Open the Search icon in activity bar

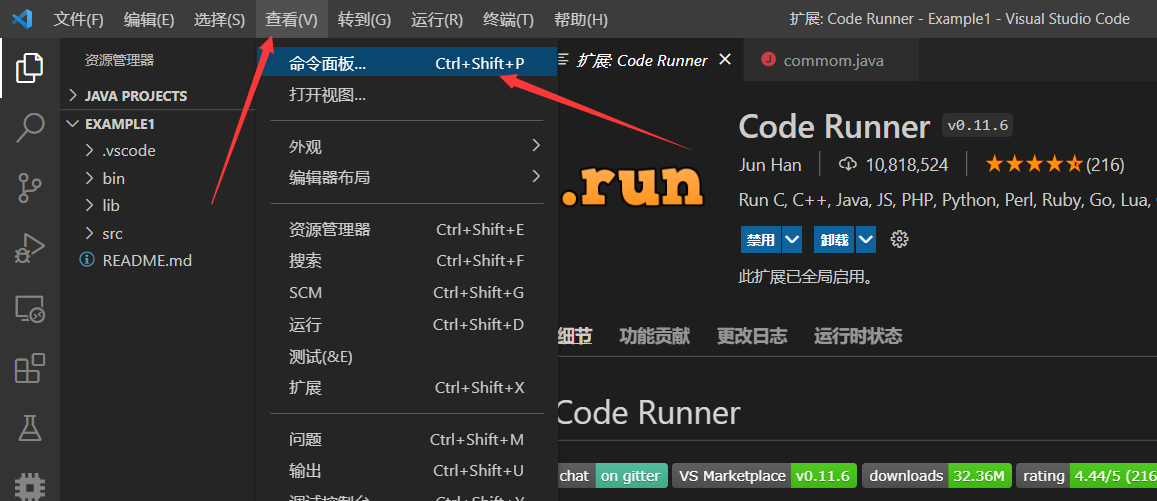pos(30,127)
